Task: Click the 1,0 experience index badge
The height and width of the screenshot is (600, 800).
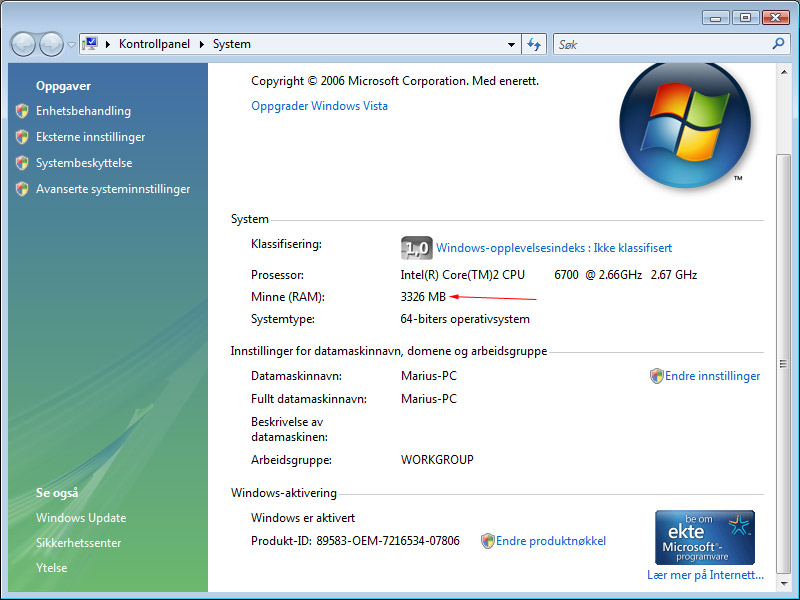Action: pyautogui.click(x=416, y=248)
